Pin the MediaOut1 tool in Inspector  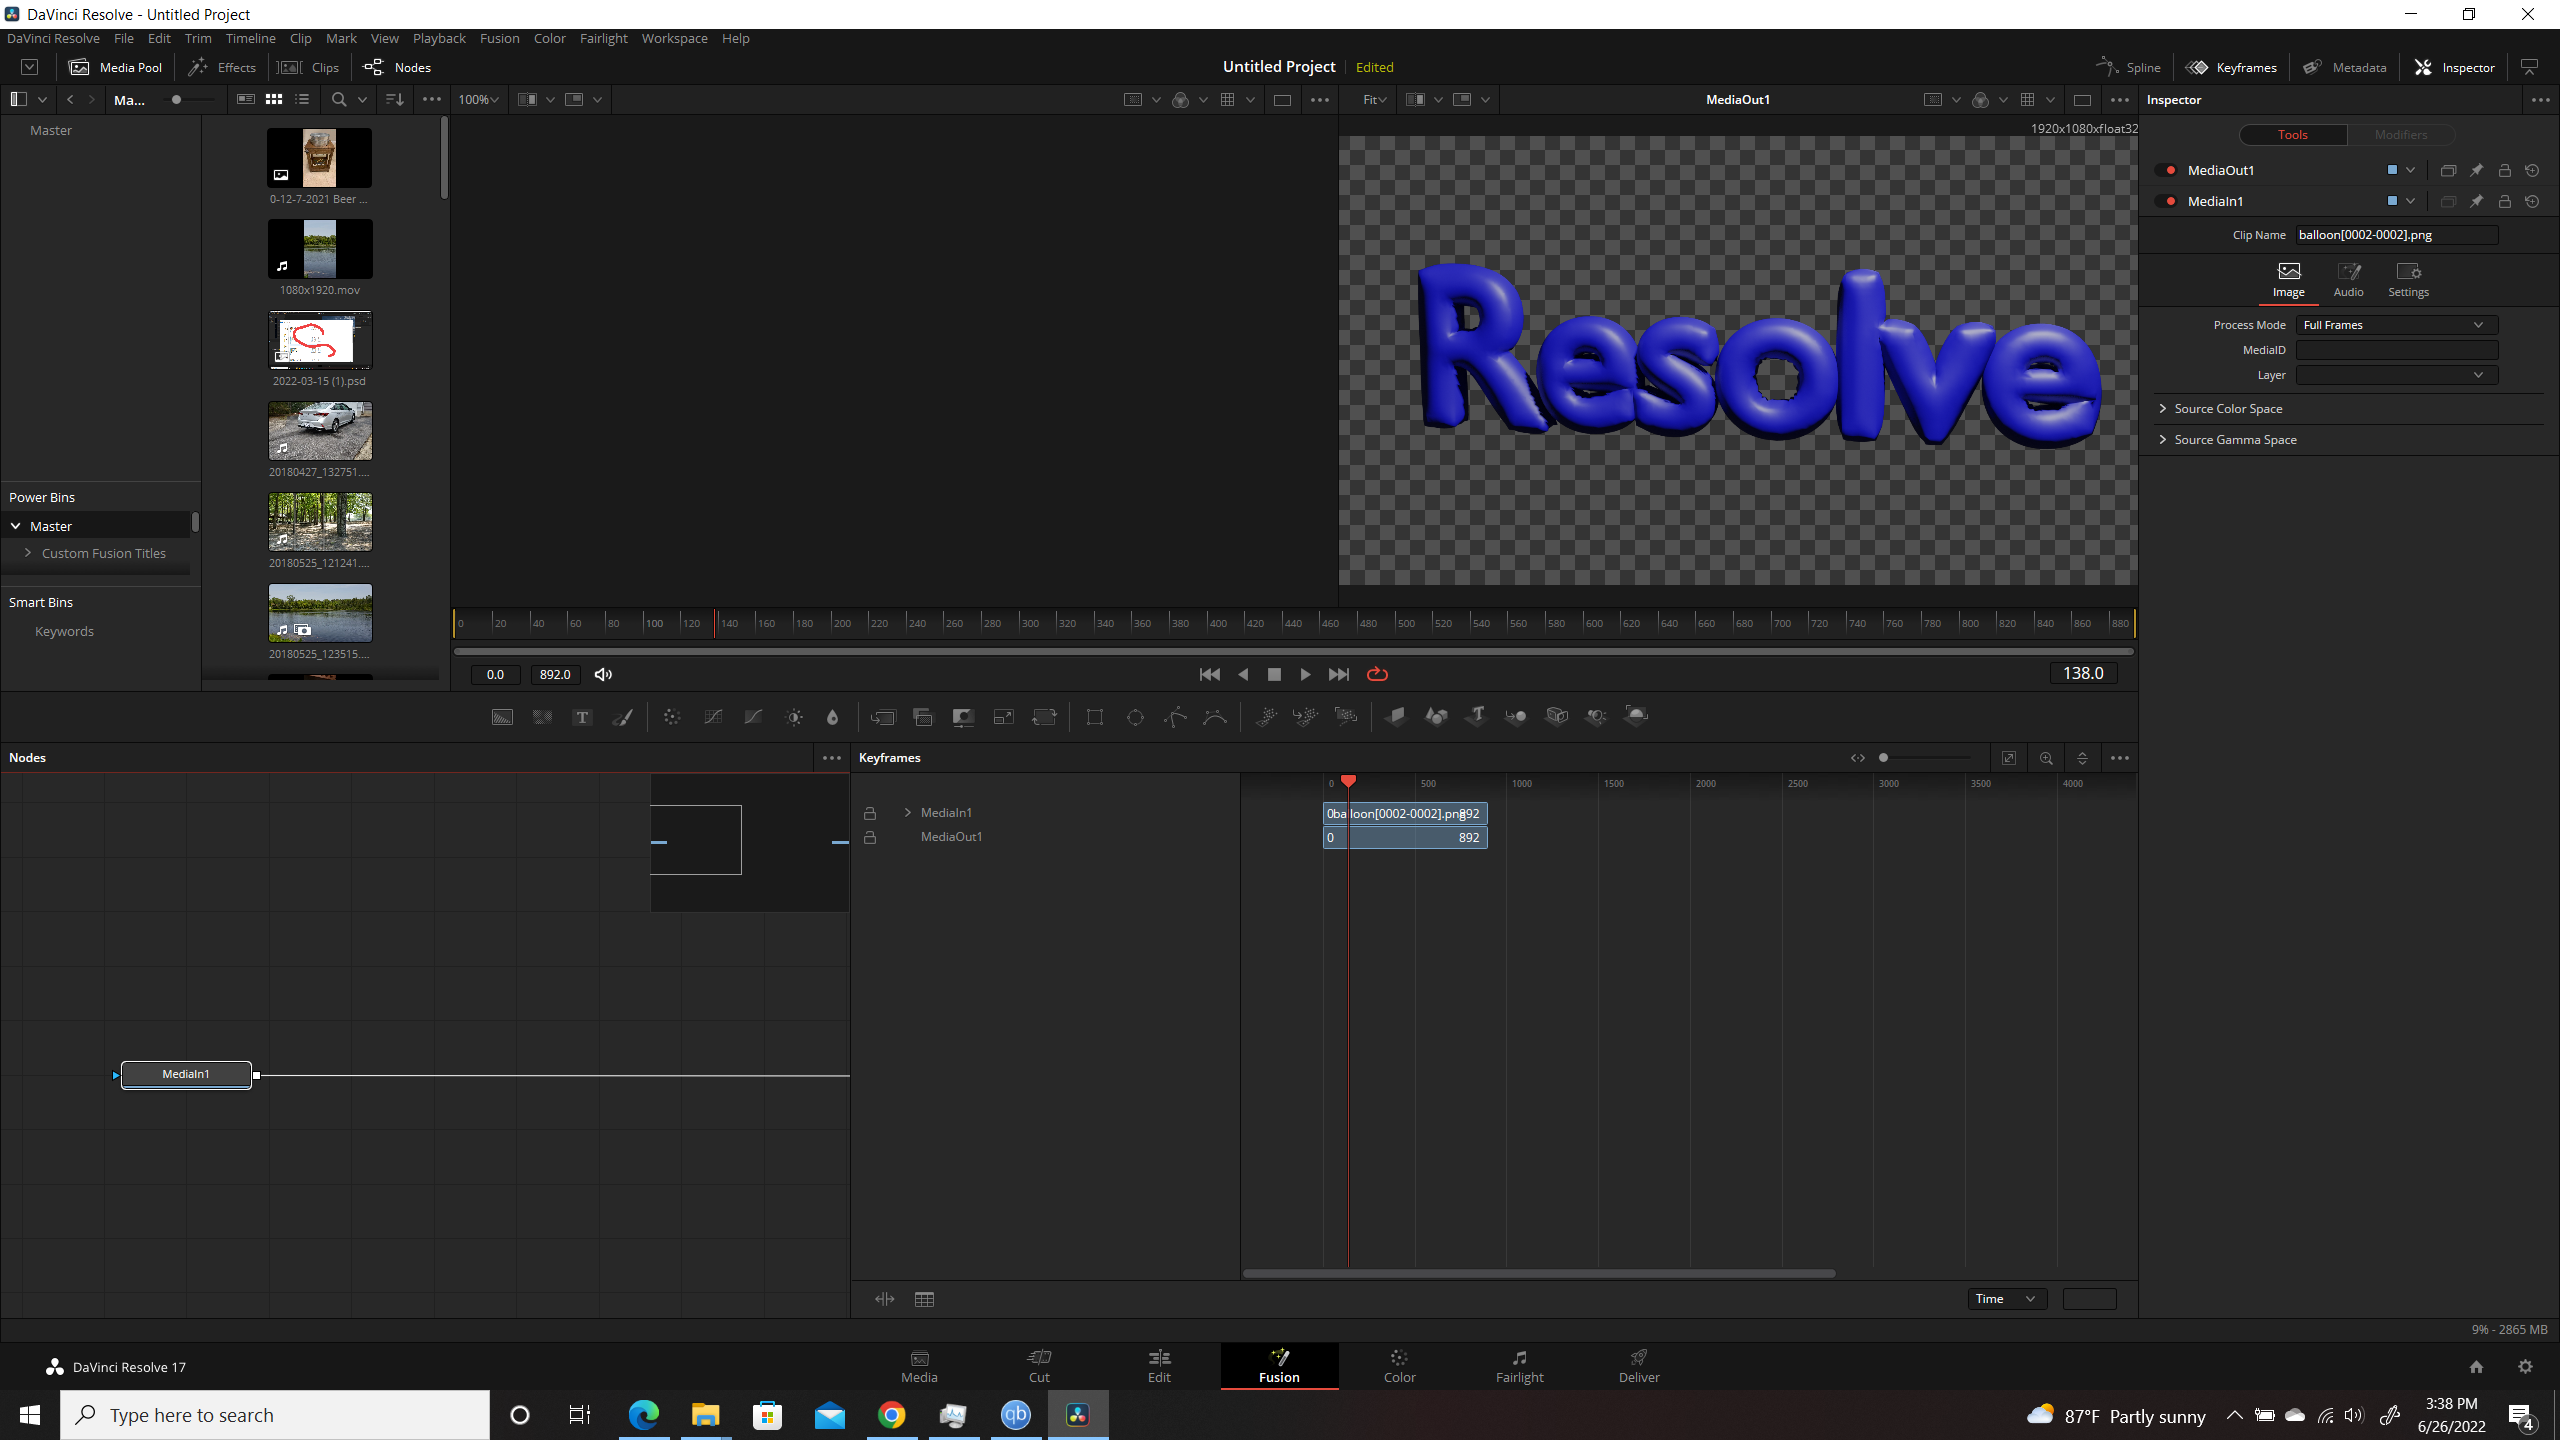pos(2476,170)
